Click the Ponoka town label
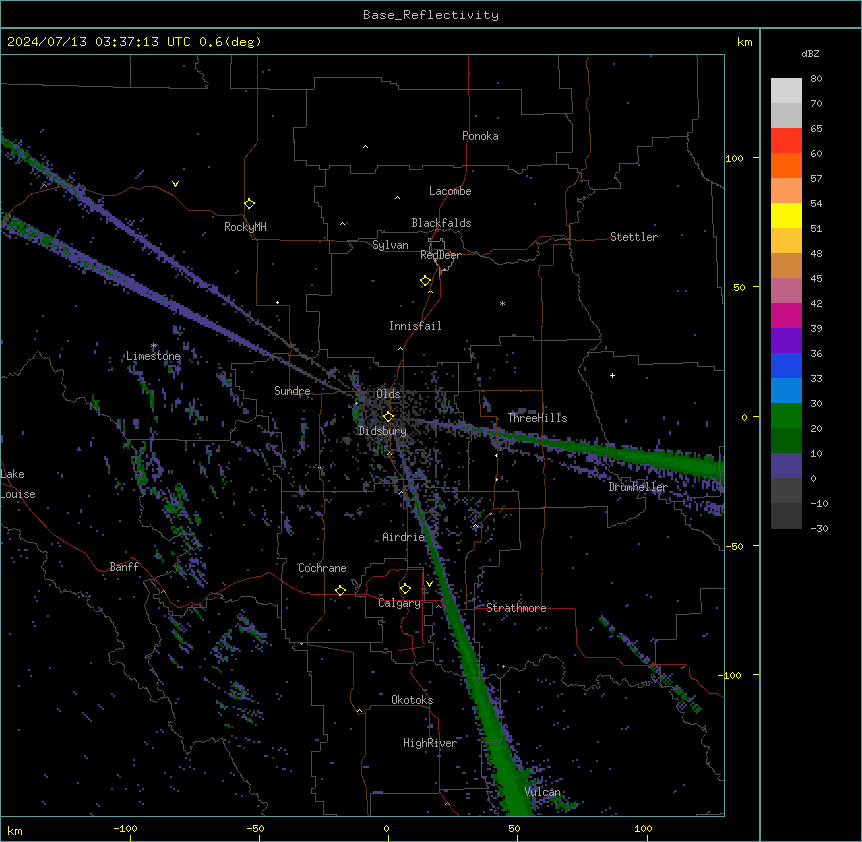The image size is (862, 842). 480,136
